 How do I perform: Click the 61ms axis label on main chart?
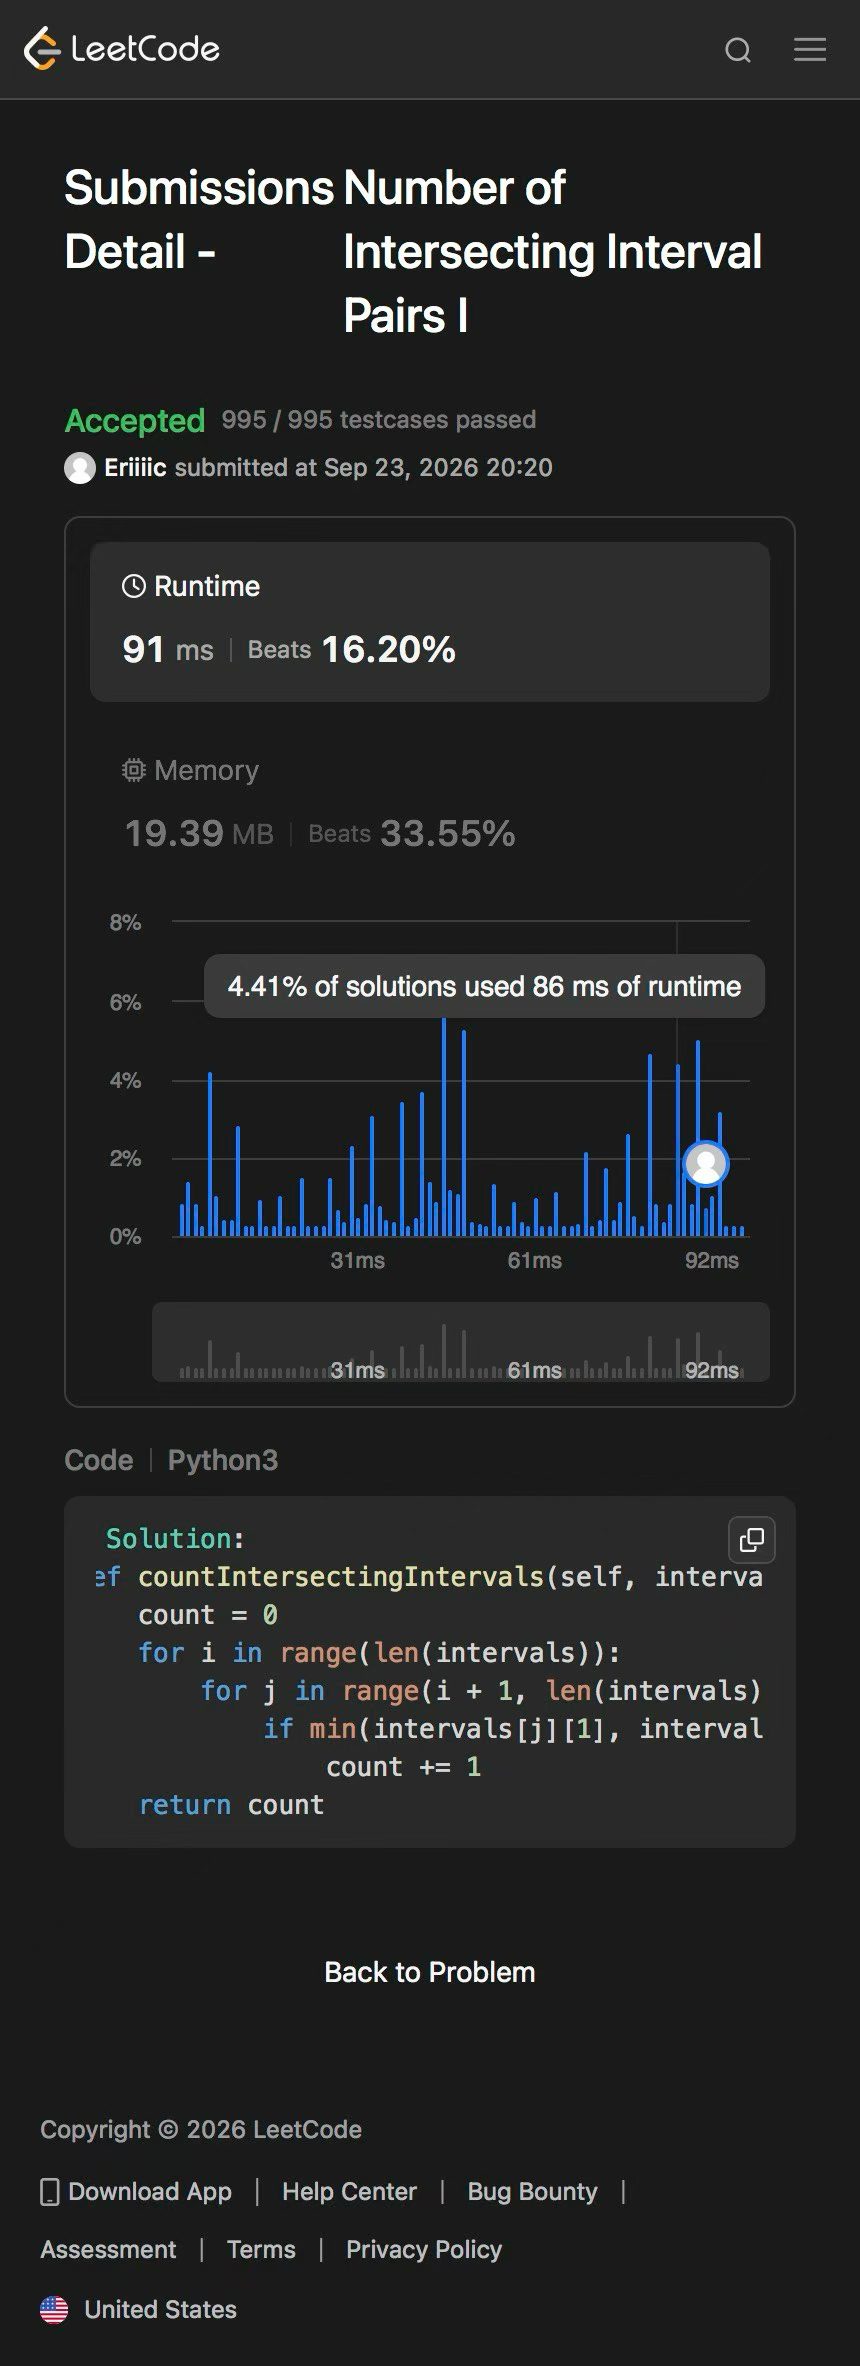(534, 1260)
